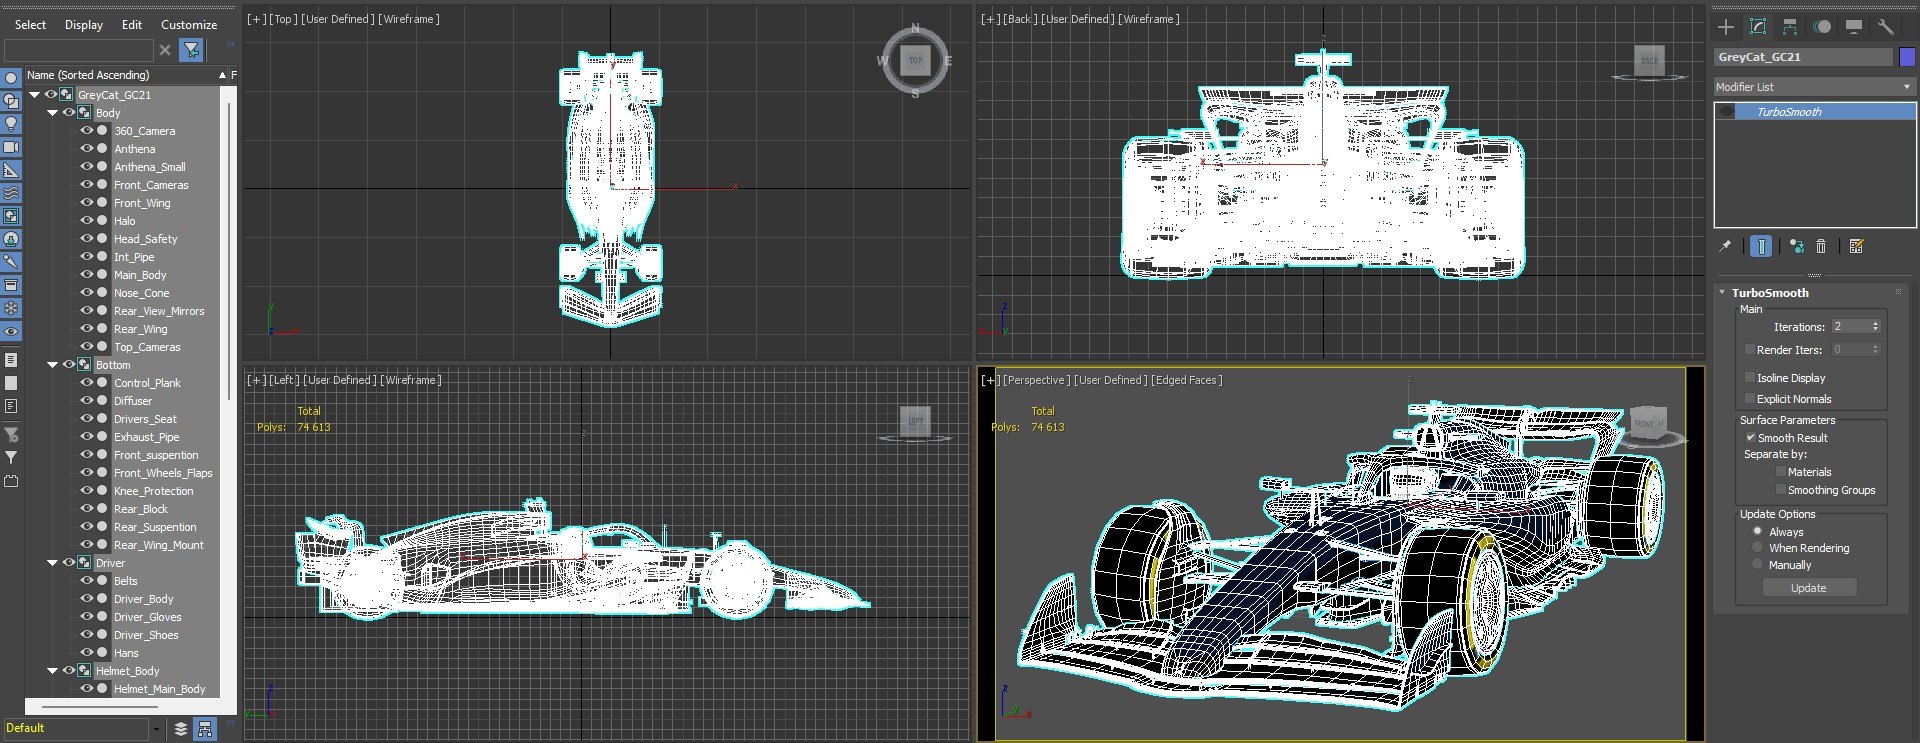
Task: Click the Sort by Hierarchy icon
Action: 205,729
